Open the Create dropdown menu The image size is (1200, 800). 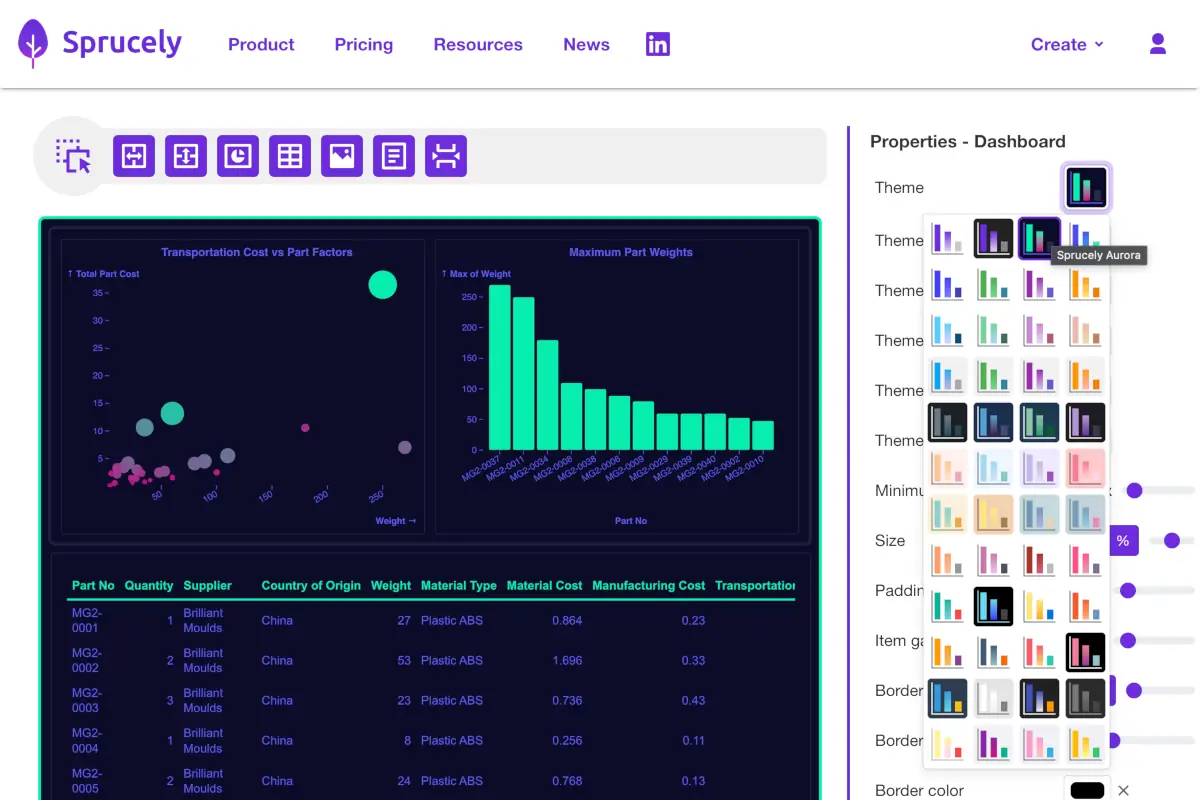pyautogui.click(x=1067, y=44)
